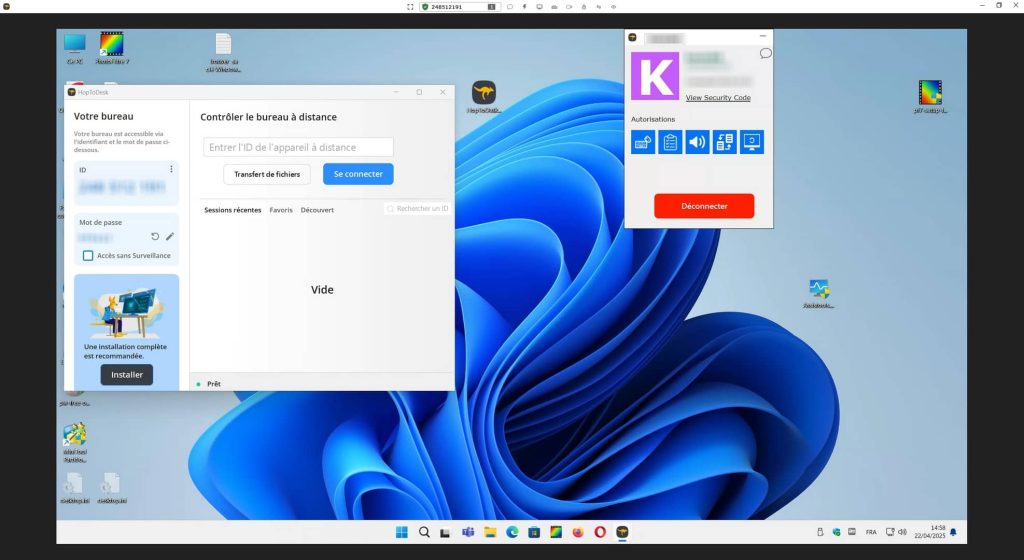Switch to the Découvert tab

click(317, 210)
